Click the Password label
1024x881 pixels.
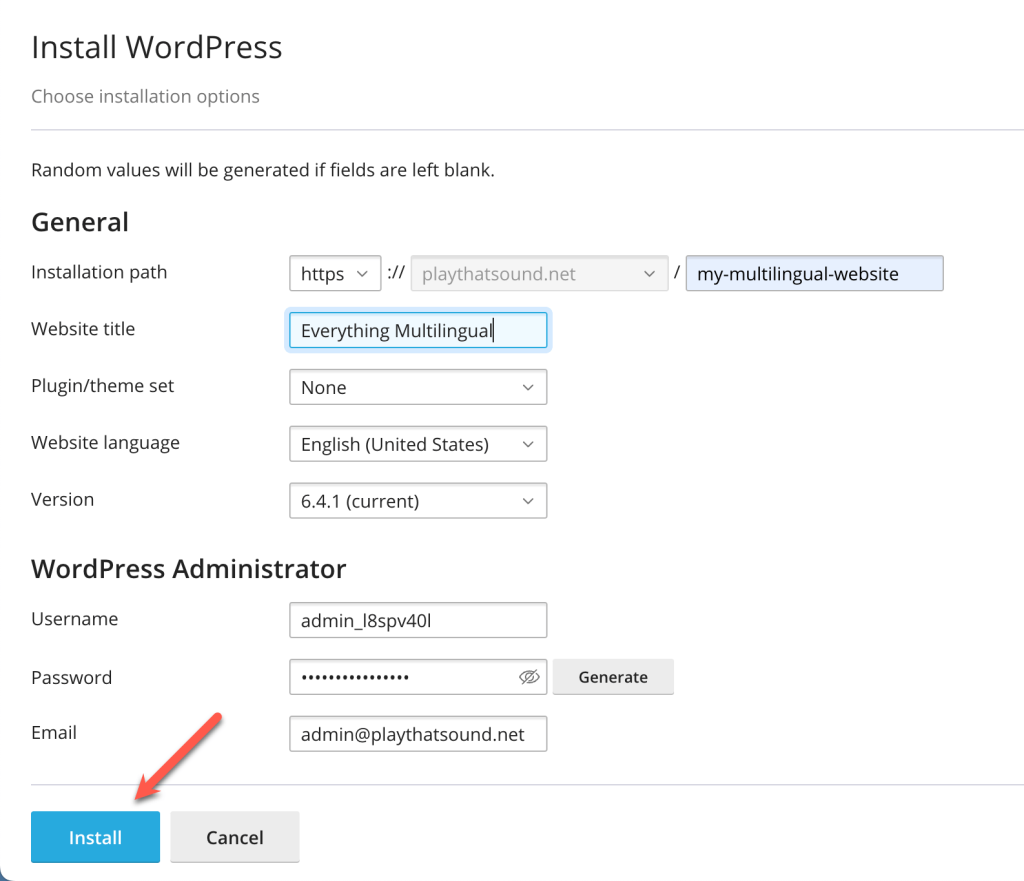point(72,677)
